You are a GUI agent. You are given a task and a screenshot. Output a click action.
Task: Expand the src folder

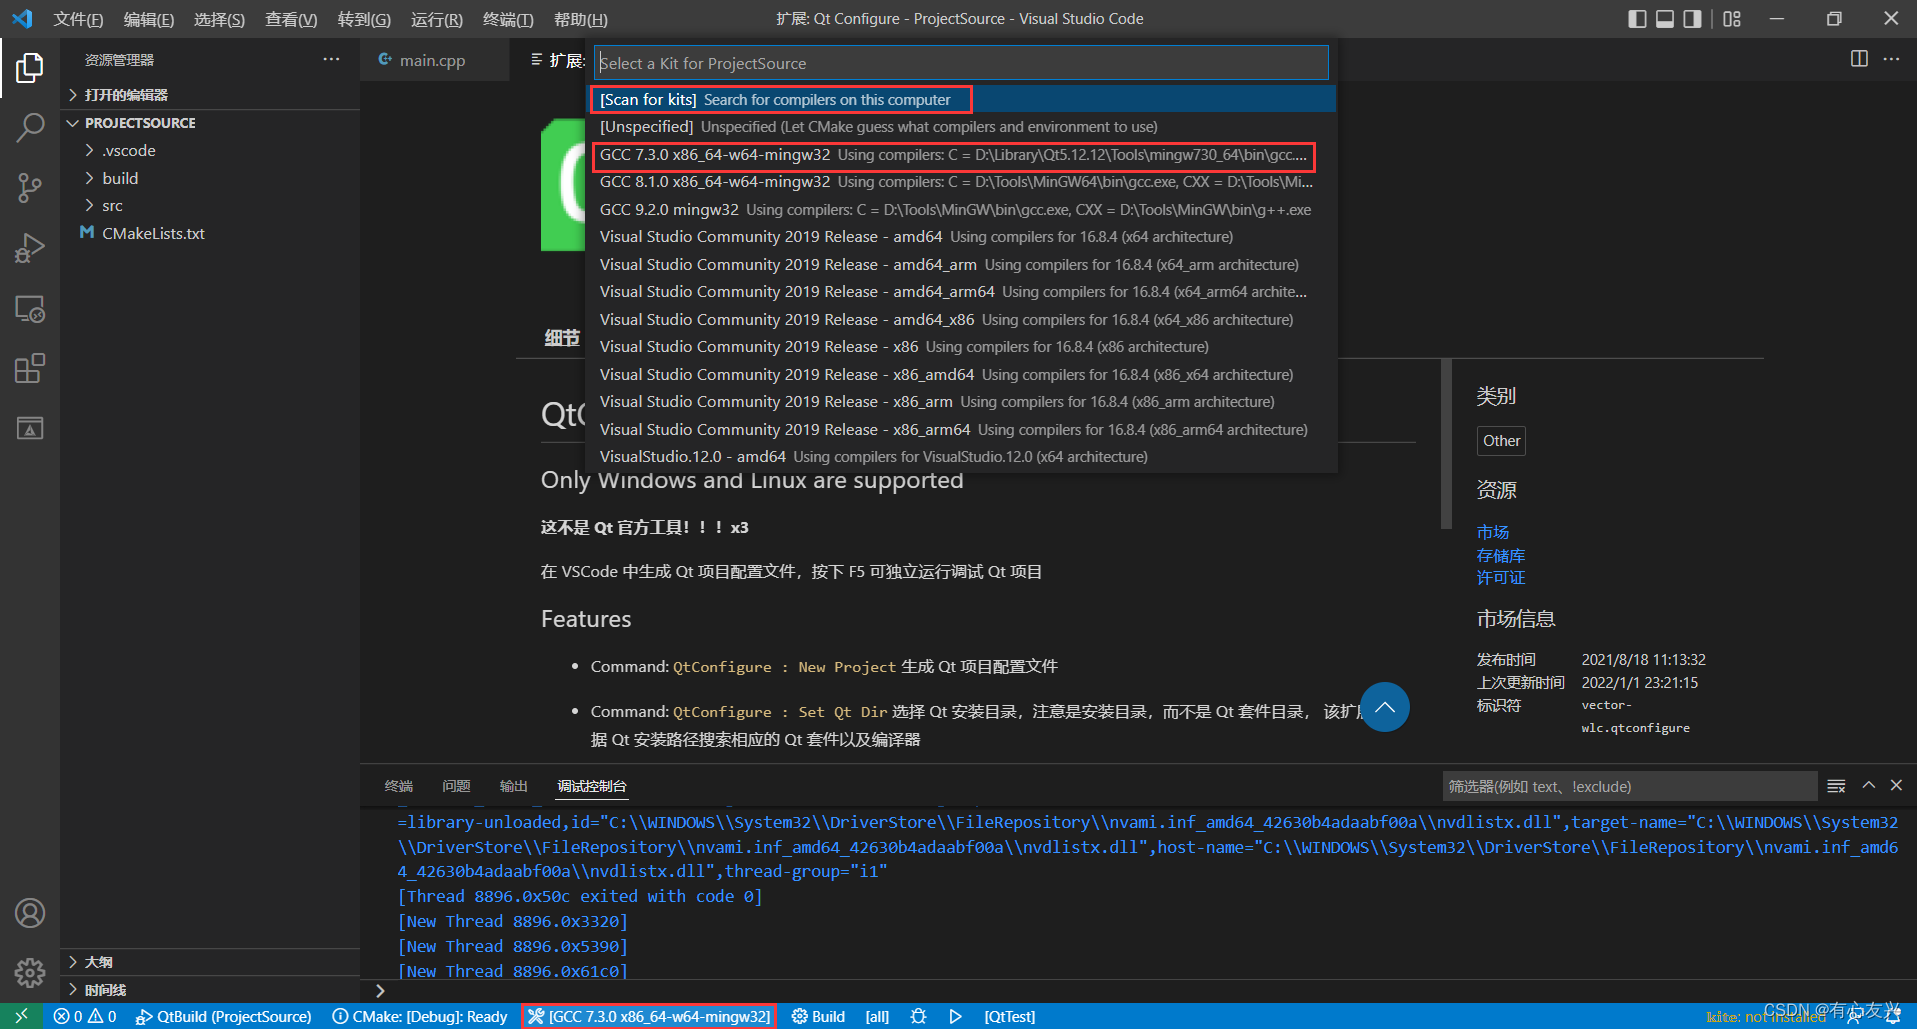pyautogui.click(x=113, y=205)
